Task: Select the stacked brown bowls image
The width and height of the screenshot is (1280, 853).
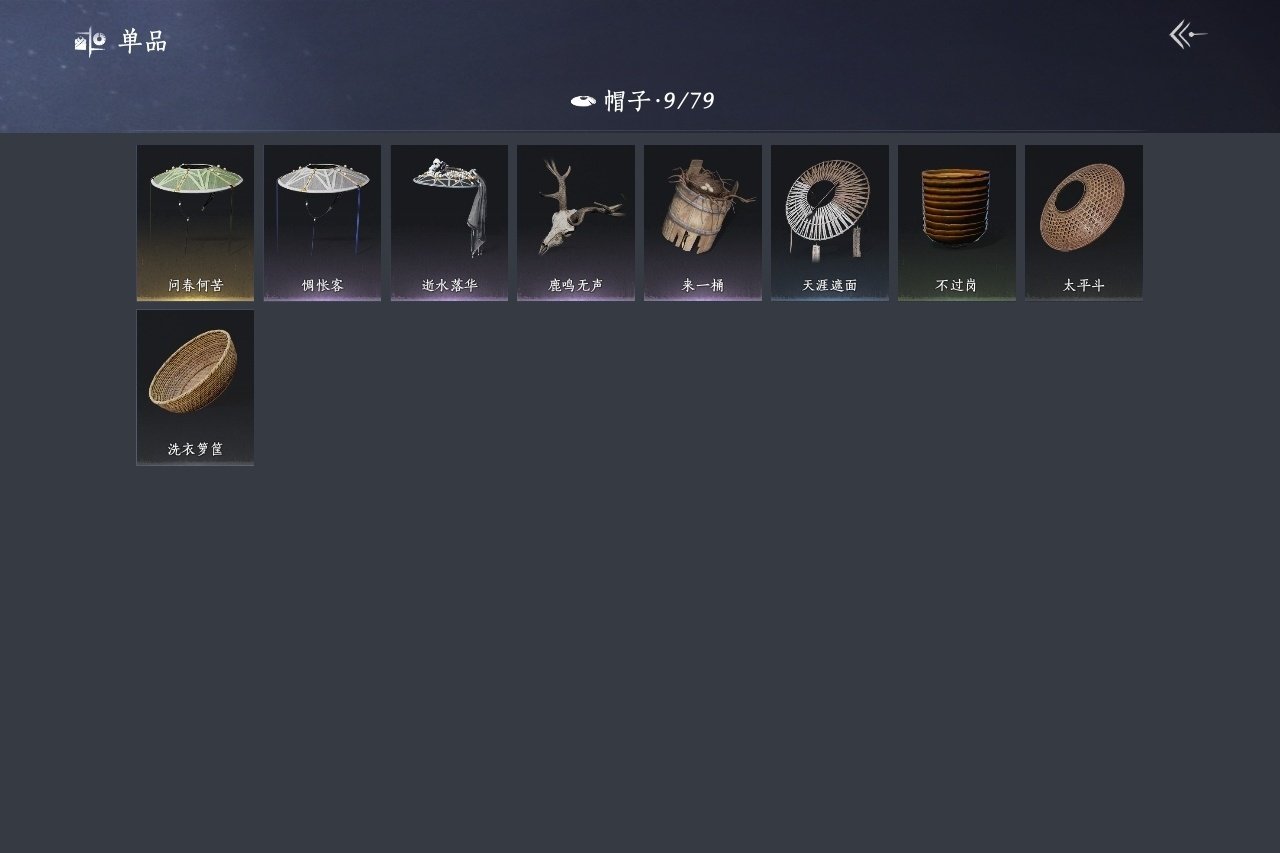Action: tap(956, 207)
